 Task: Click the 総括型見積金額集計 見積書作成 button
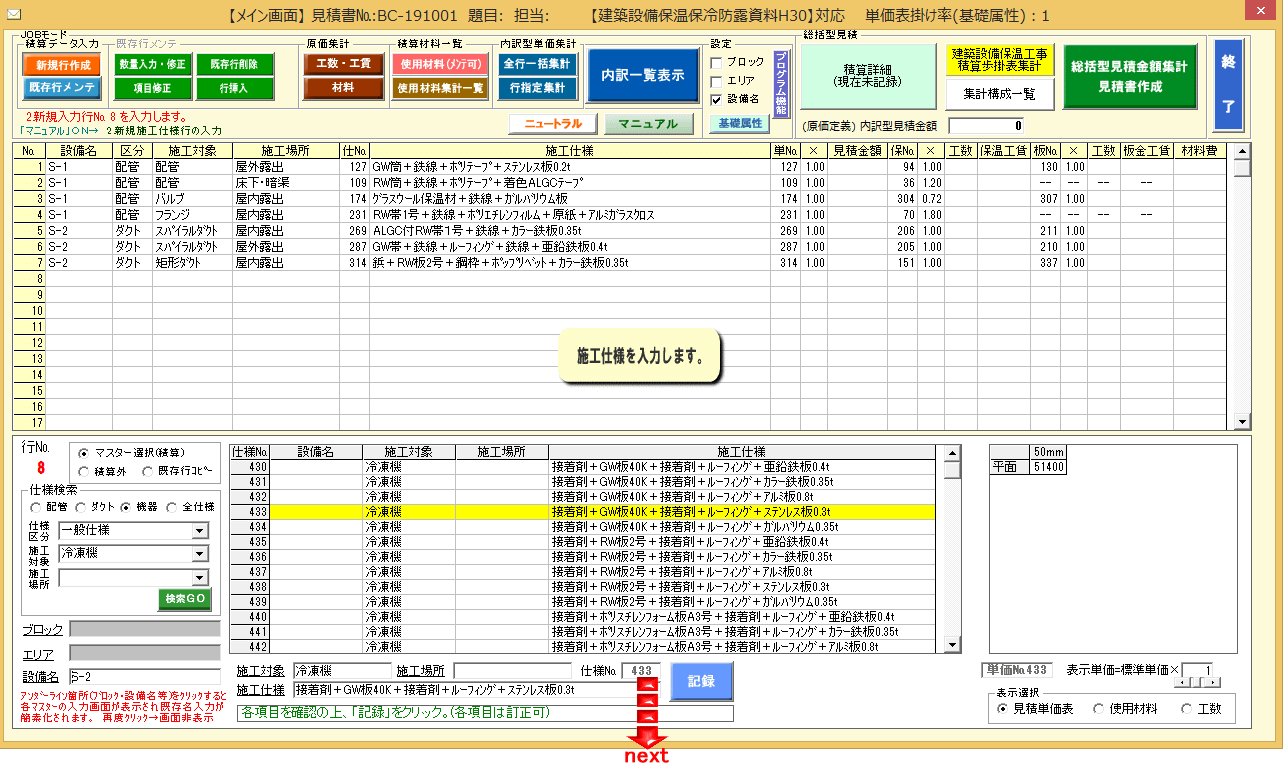coord(1129,75)
